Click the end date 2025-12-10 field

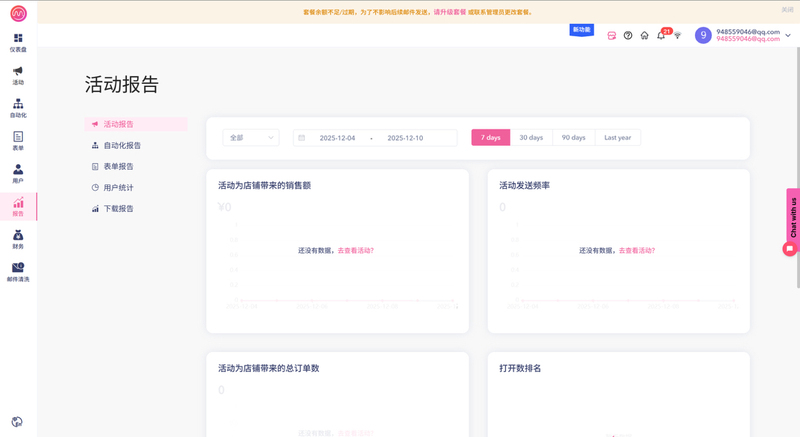point(405,138)
